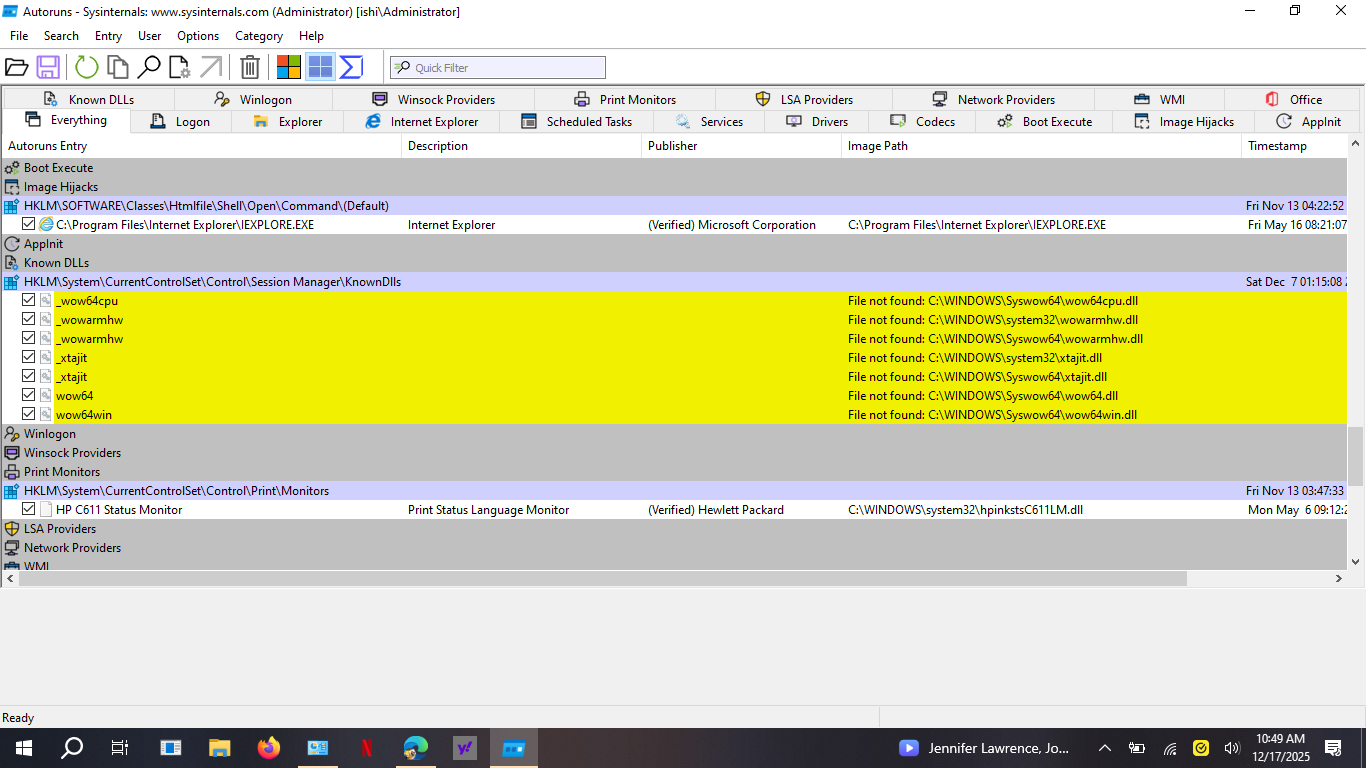1366x768 pixels.
Task: Click the VirusTotal sigma toolbar icon
Action: pos(349,67)
